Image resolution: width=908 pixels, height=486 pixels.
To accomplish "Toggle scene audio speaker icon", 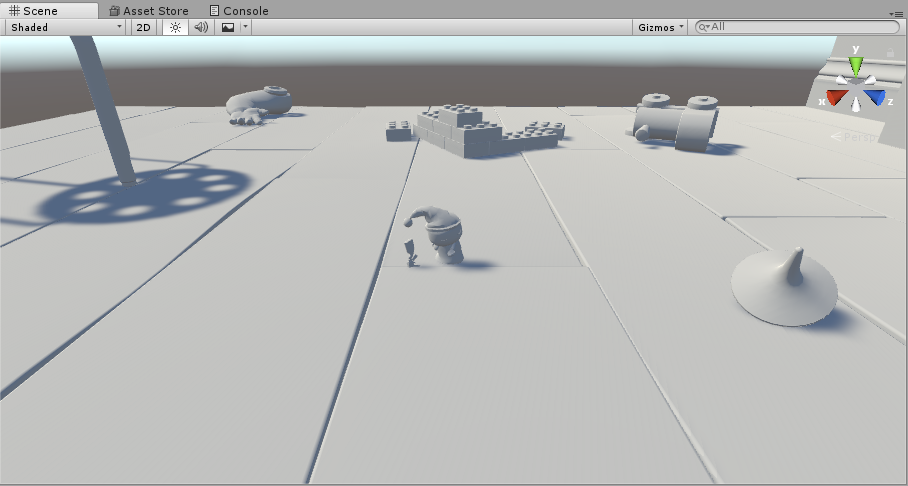I will tap(201, 27).
